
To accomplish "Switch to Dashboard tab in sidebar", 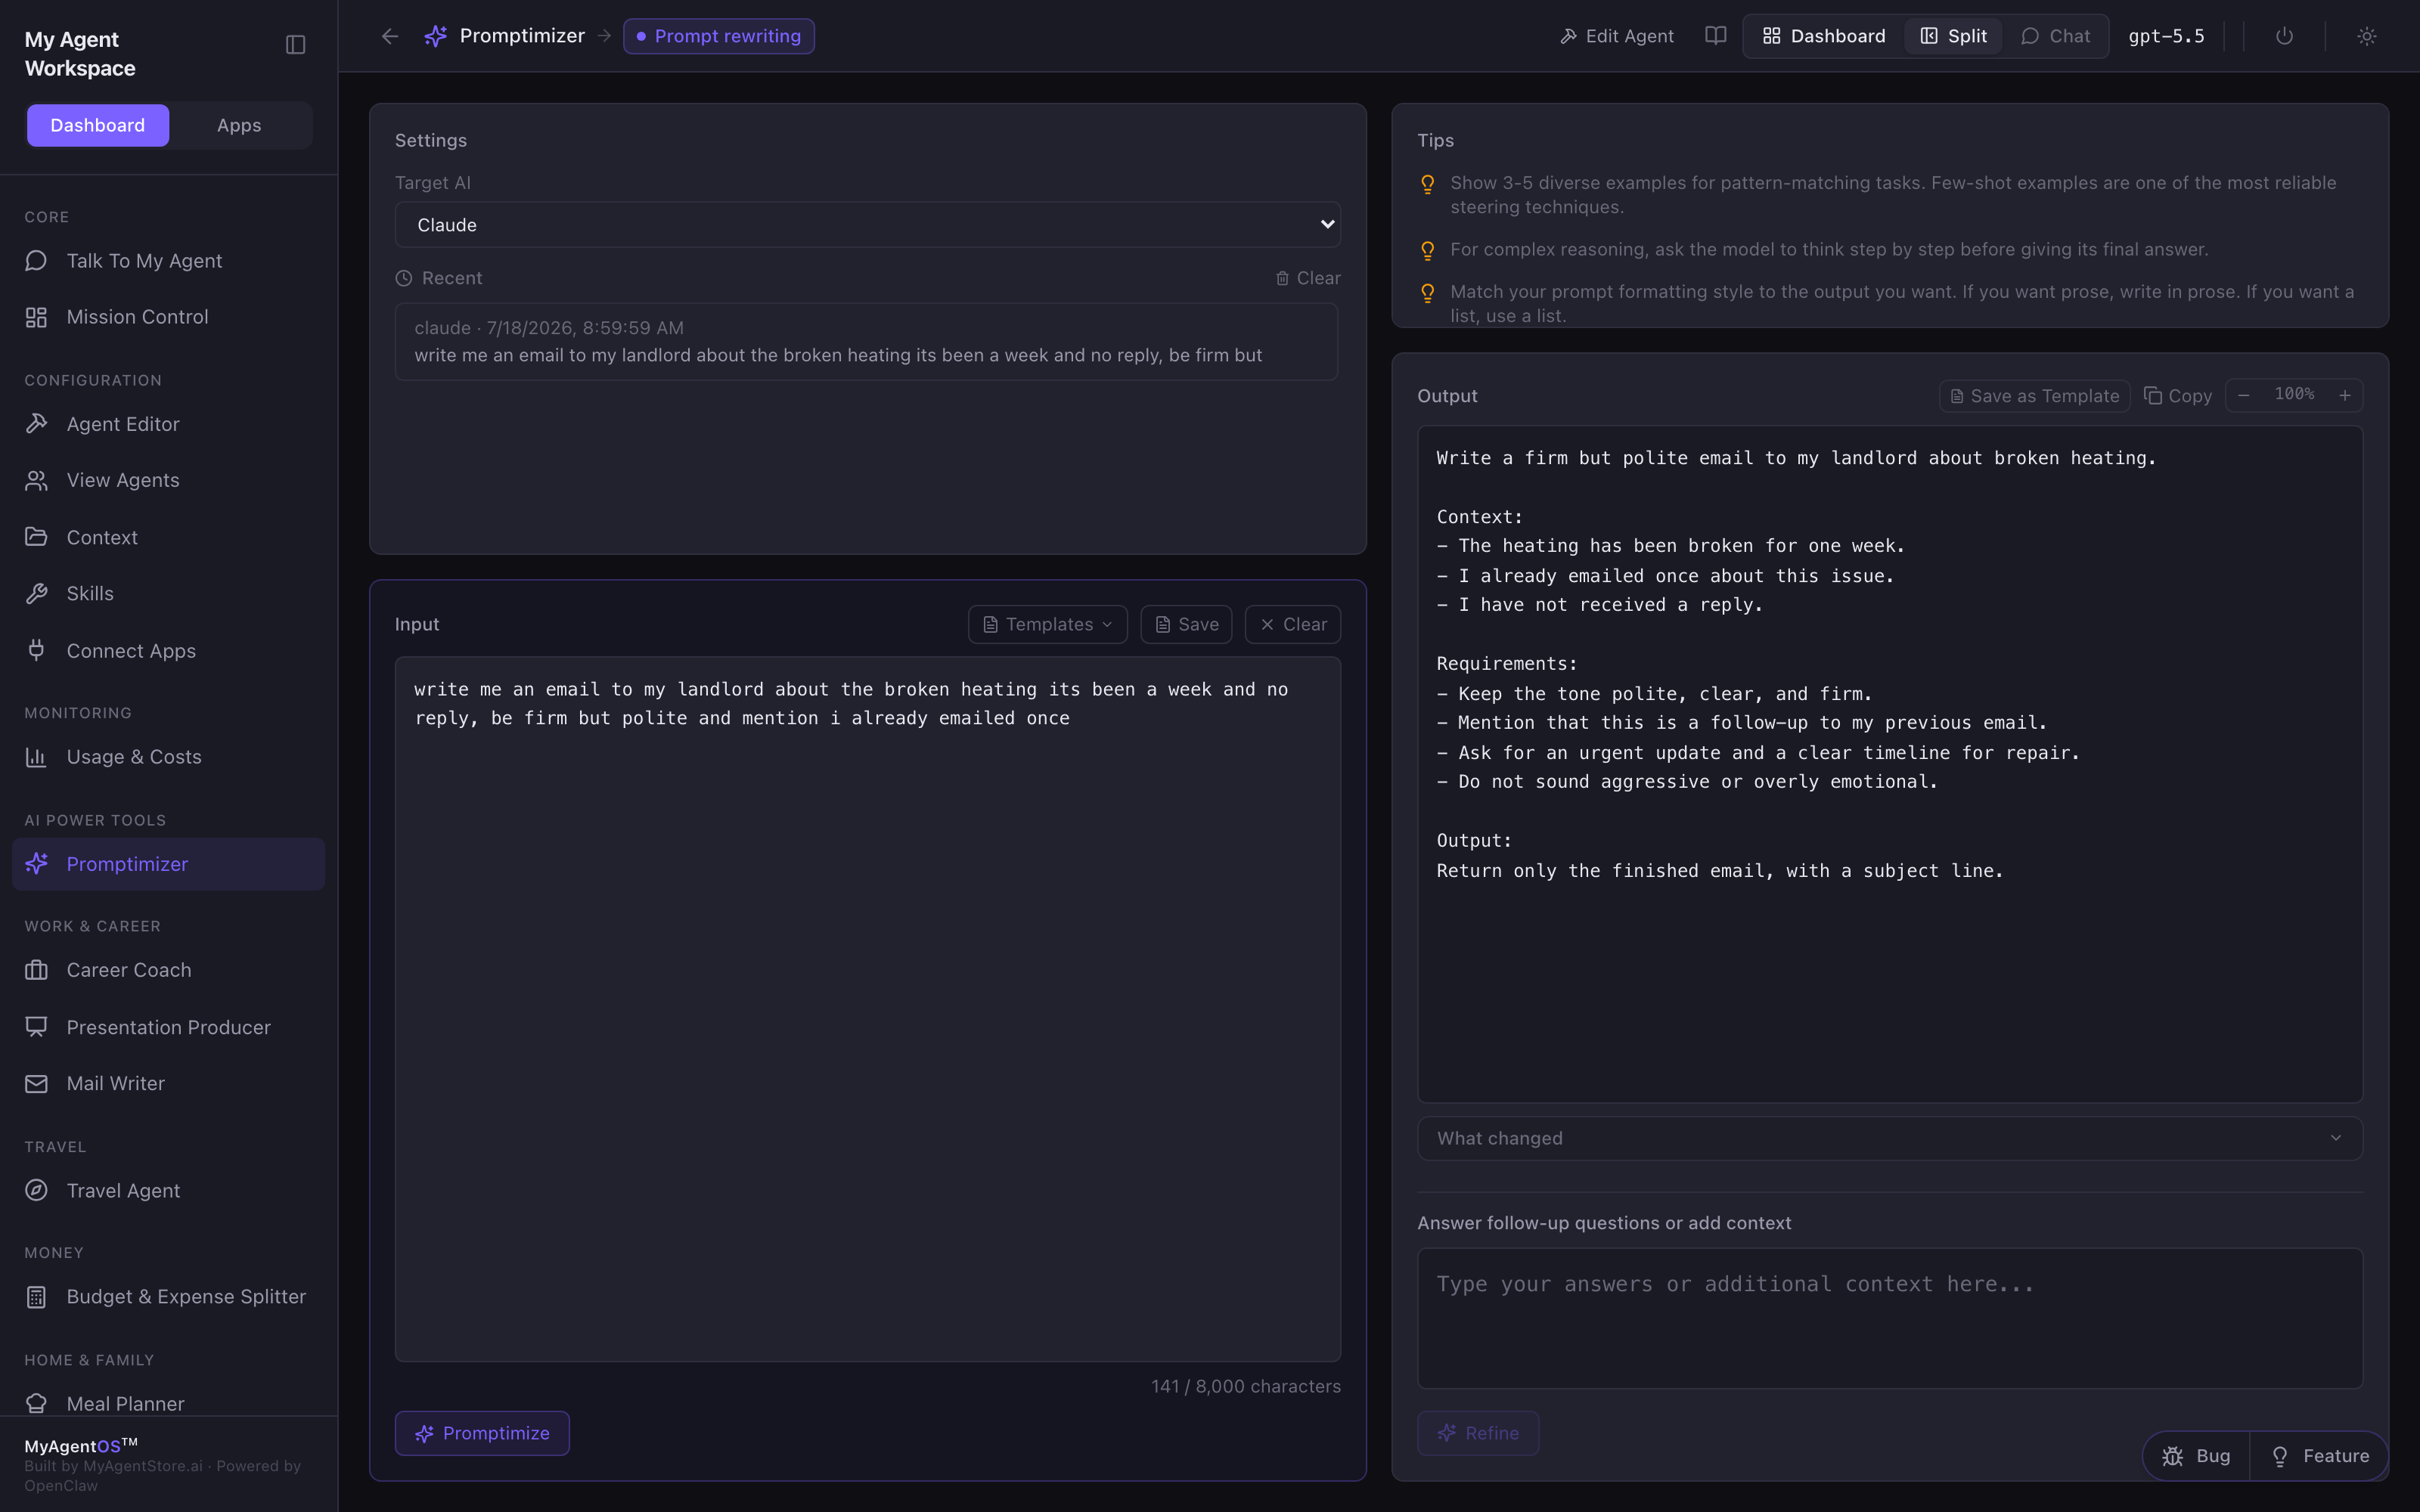I will [x=98, y=125].
